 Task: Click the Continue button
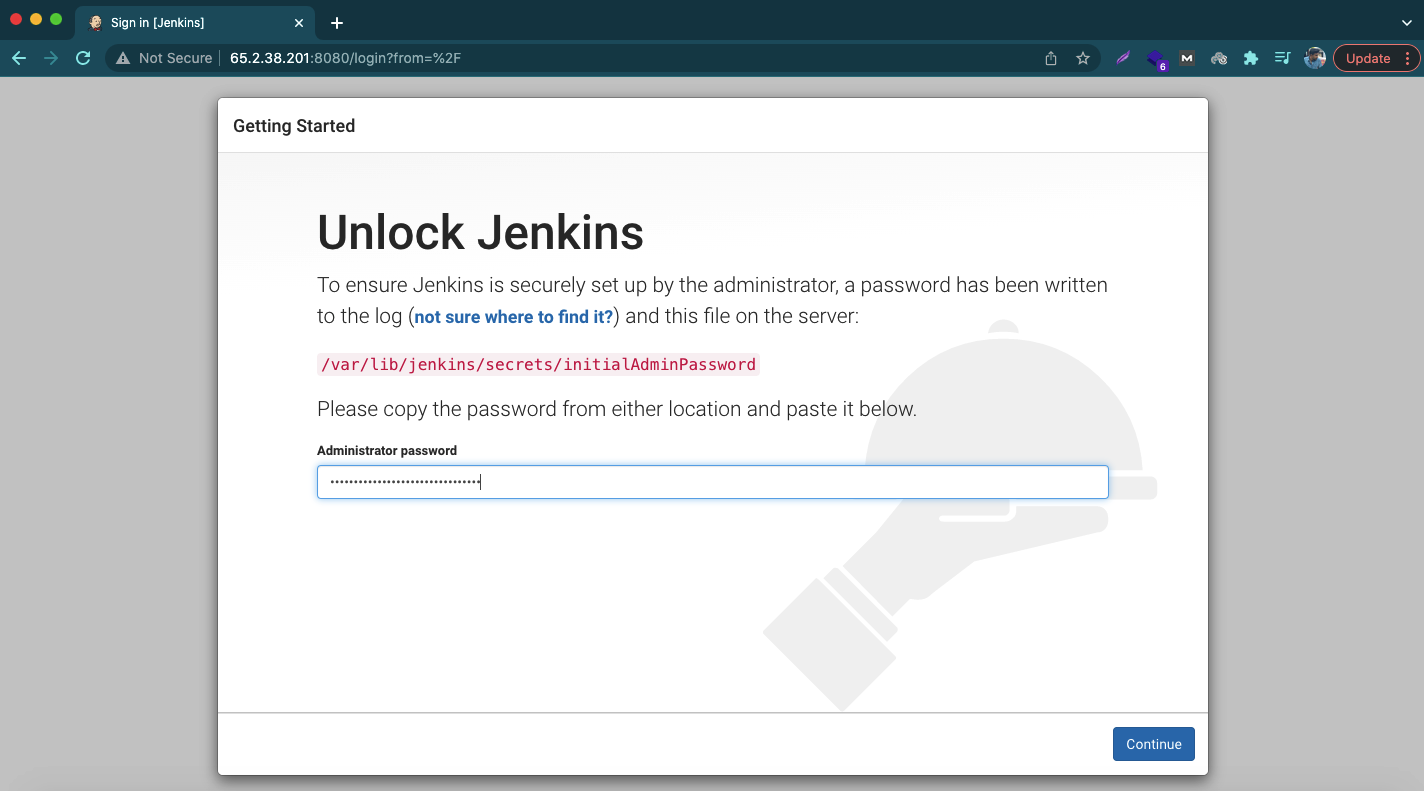pyautogui.click(x=1154, y=744)
